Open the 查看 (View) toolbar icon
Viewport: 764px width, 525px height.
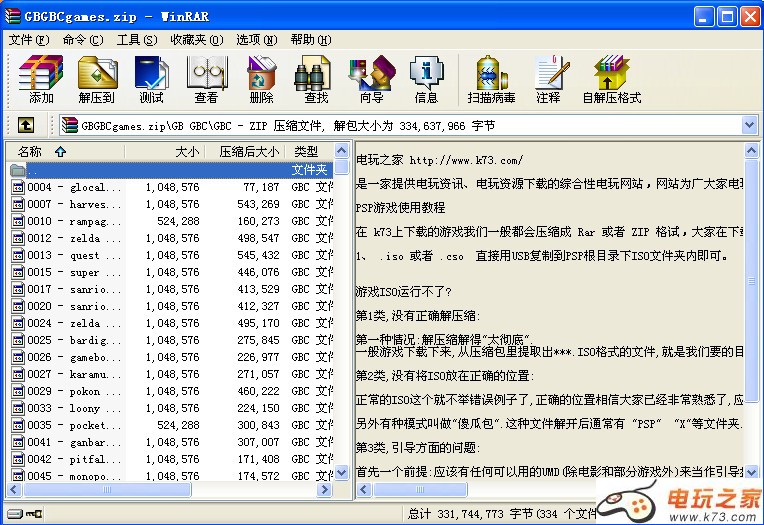pos(207,78)
